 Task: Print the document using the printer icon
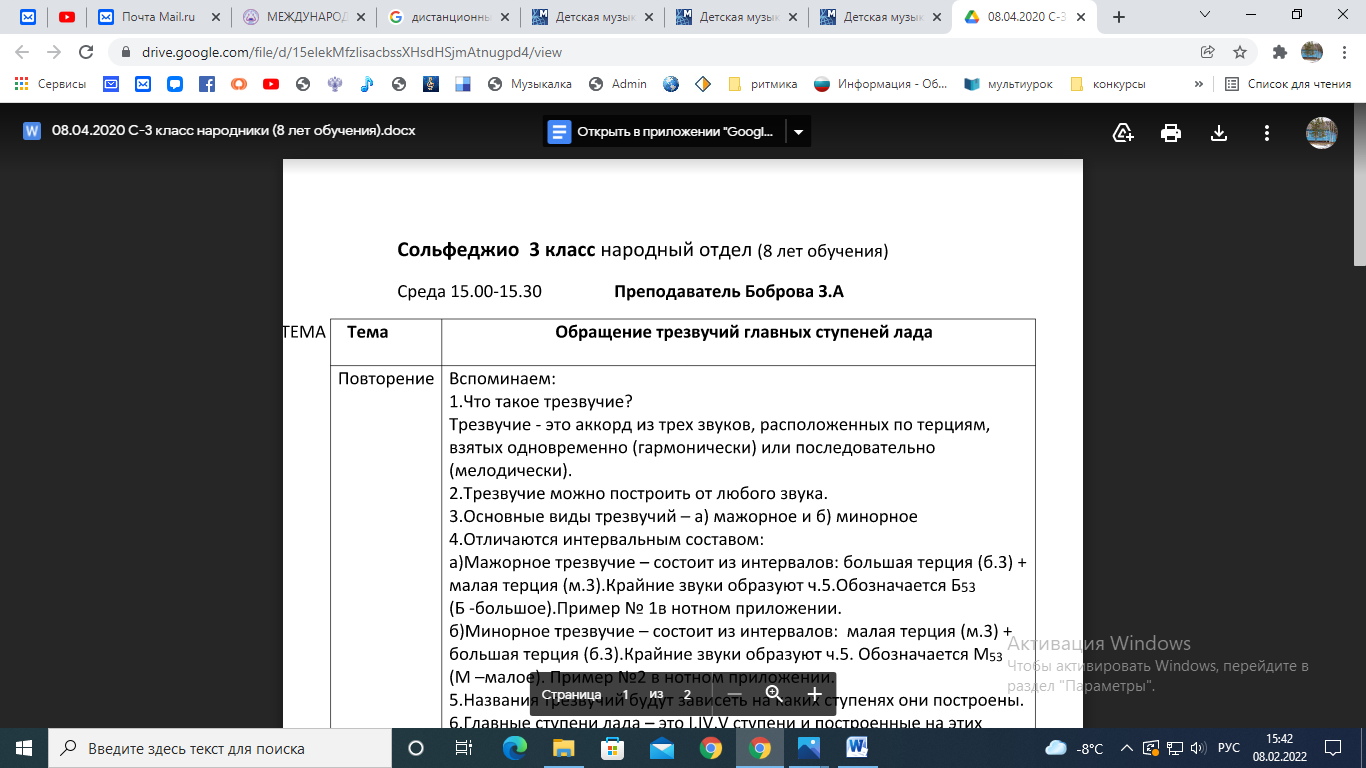point(1171,132)
